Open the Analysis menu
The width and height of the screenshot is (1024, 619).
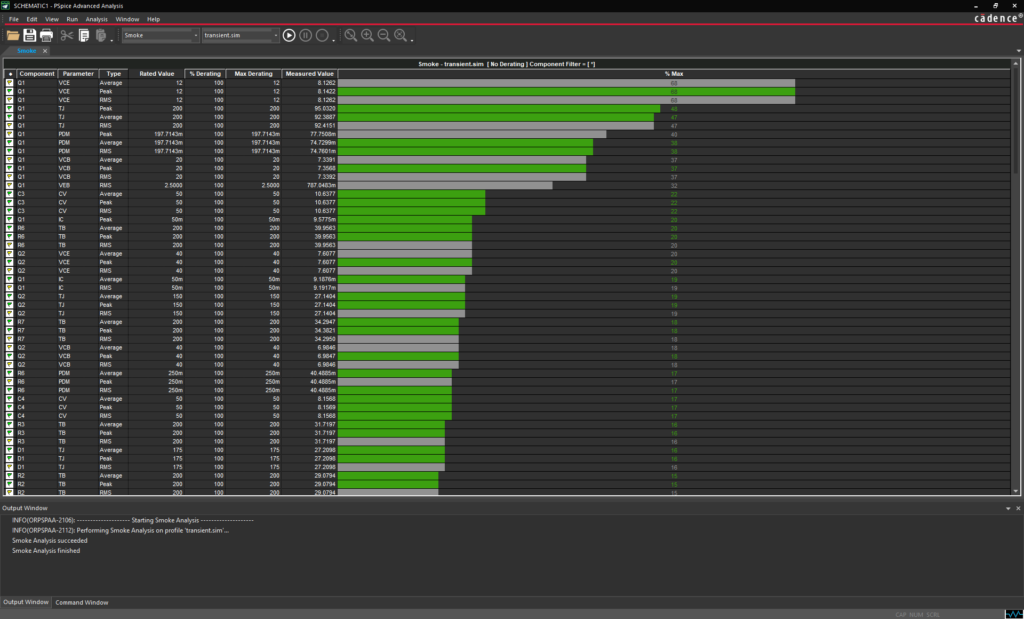coord(96,20)
